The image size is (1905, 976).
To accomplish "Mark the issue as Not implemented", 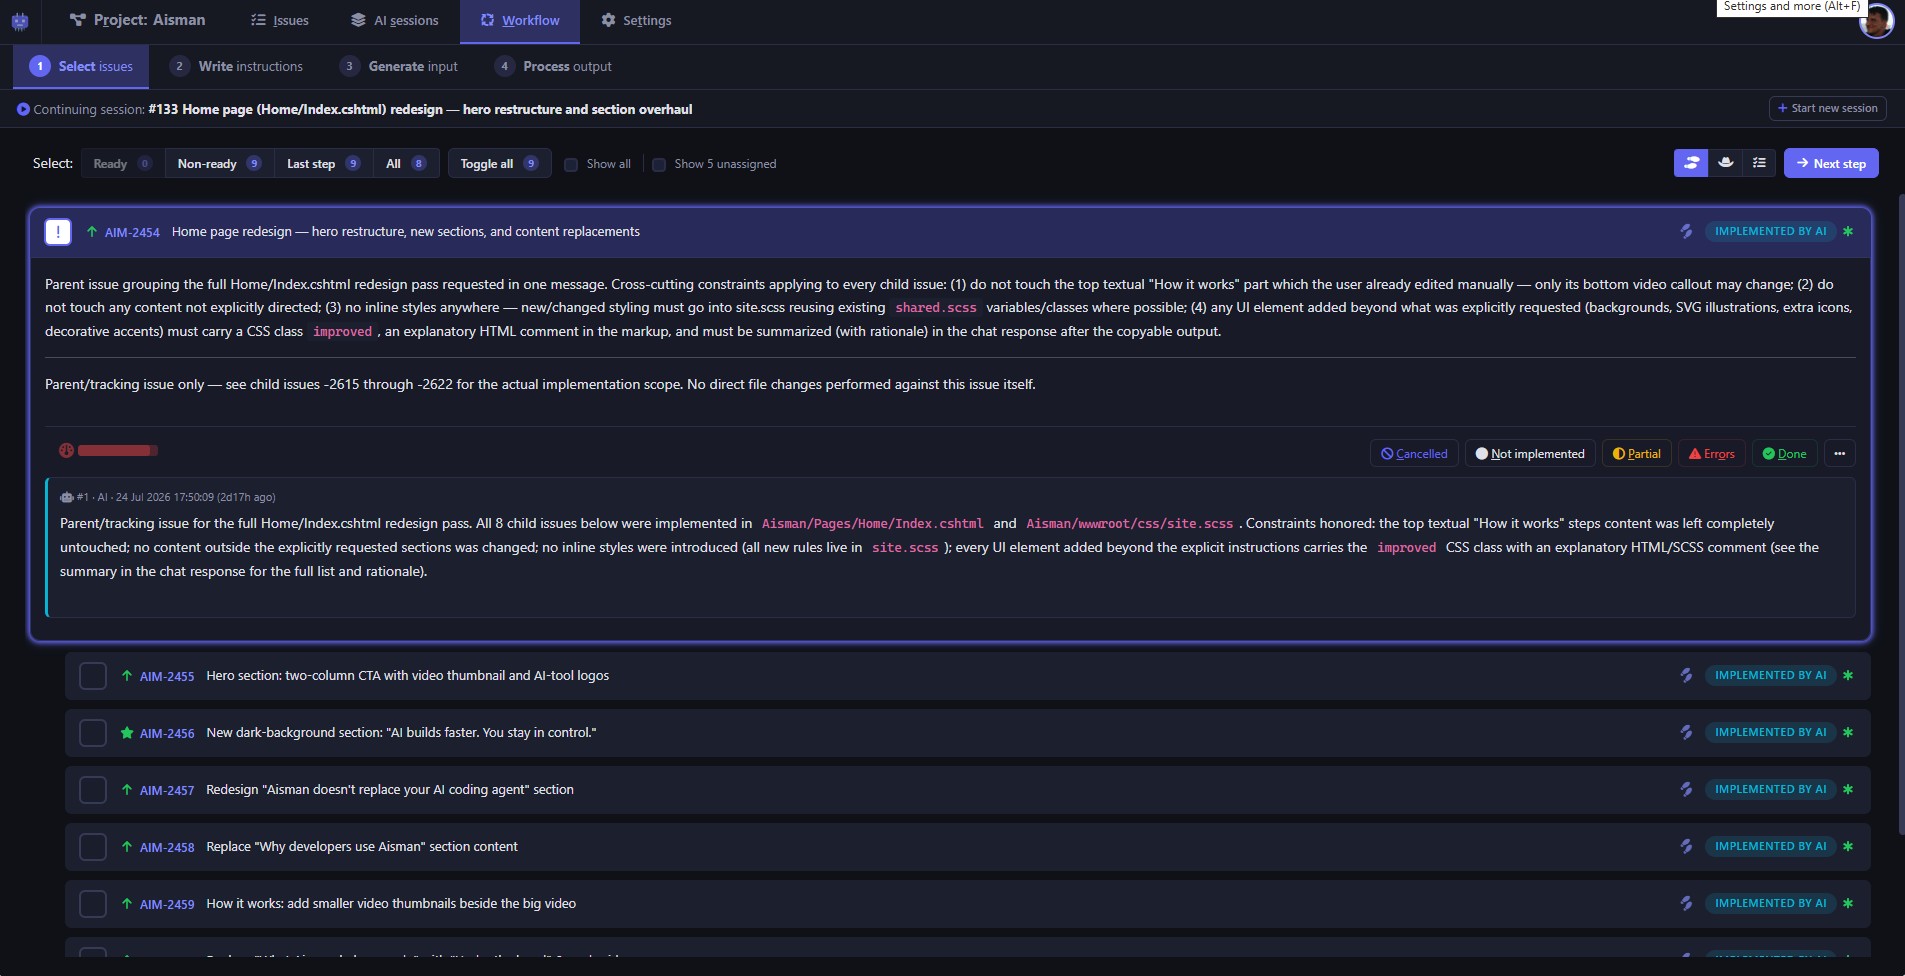I will pos(1530,453).
